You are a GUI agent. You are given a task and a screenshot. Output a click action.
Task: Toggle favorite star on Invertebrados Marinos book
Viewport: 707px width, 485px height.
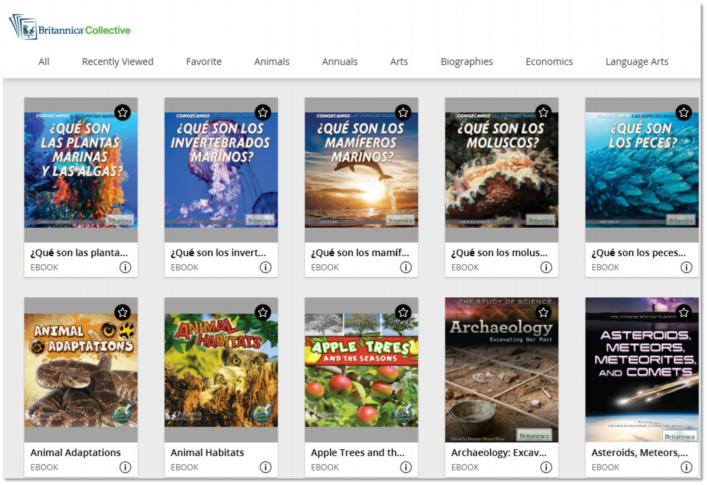coord(262,112)
